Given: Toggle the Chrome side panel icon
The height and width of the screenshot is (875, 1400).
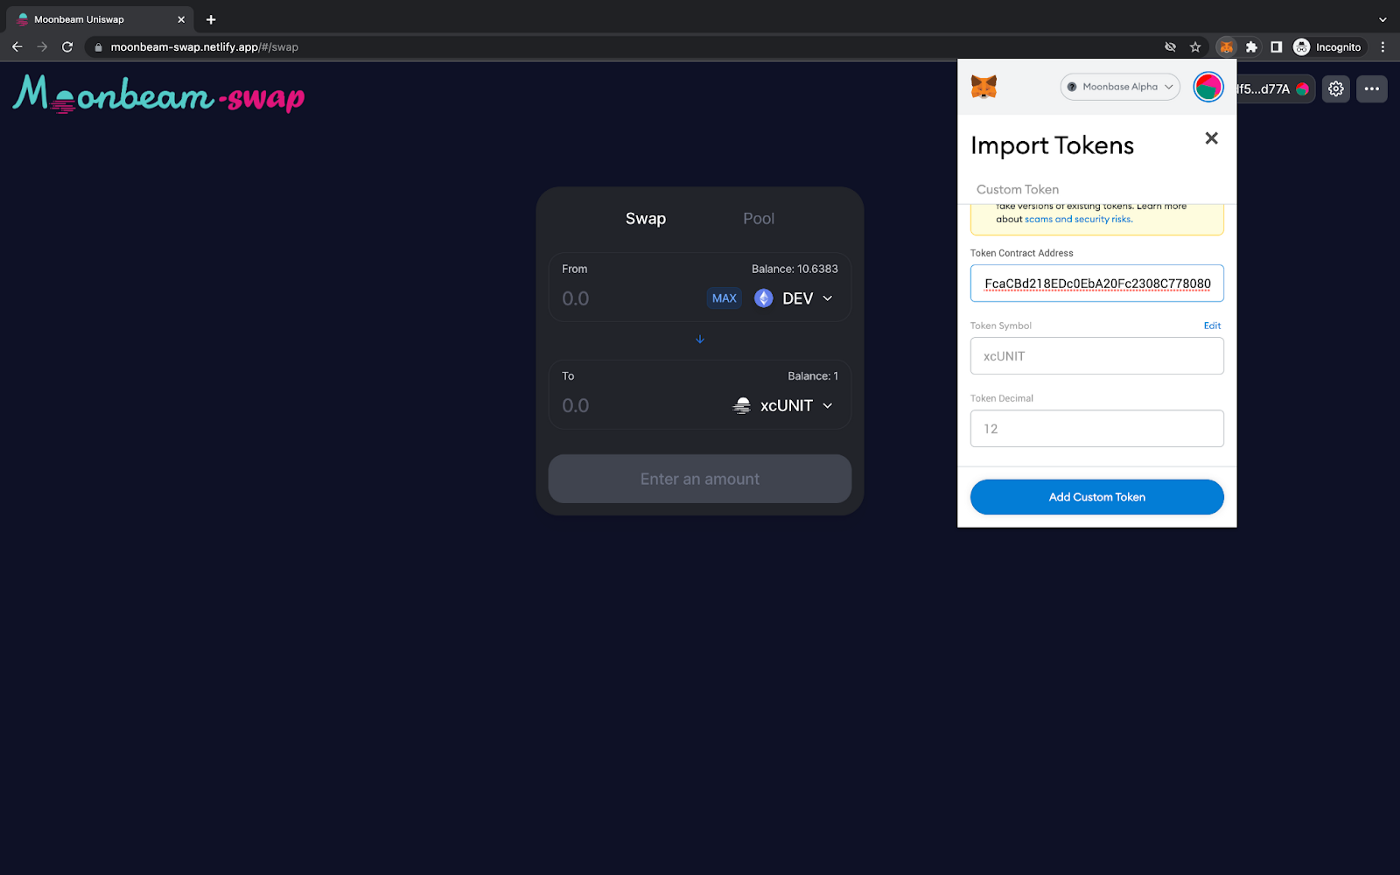Looking at the screenshot, I should click(1276, 47).
